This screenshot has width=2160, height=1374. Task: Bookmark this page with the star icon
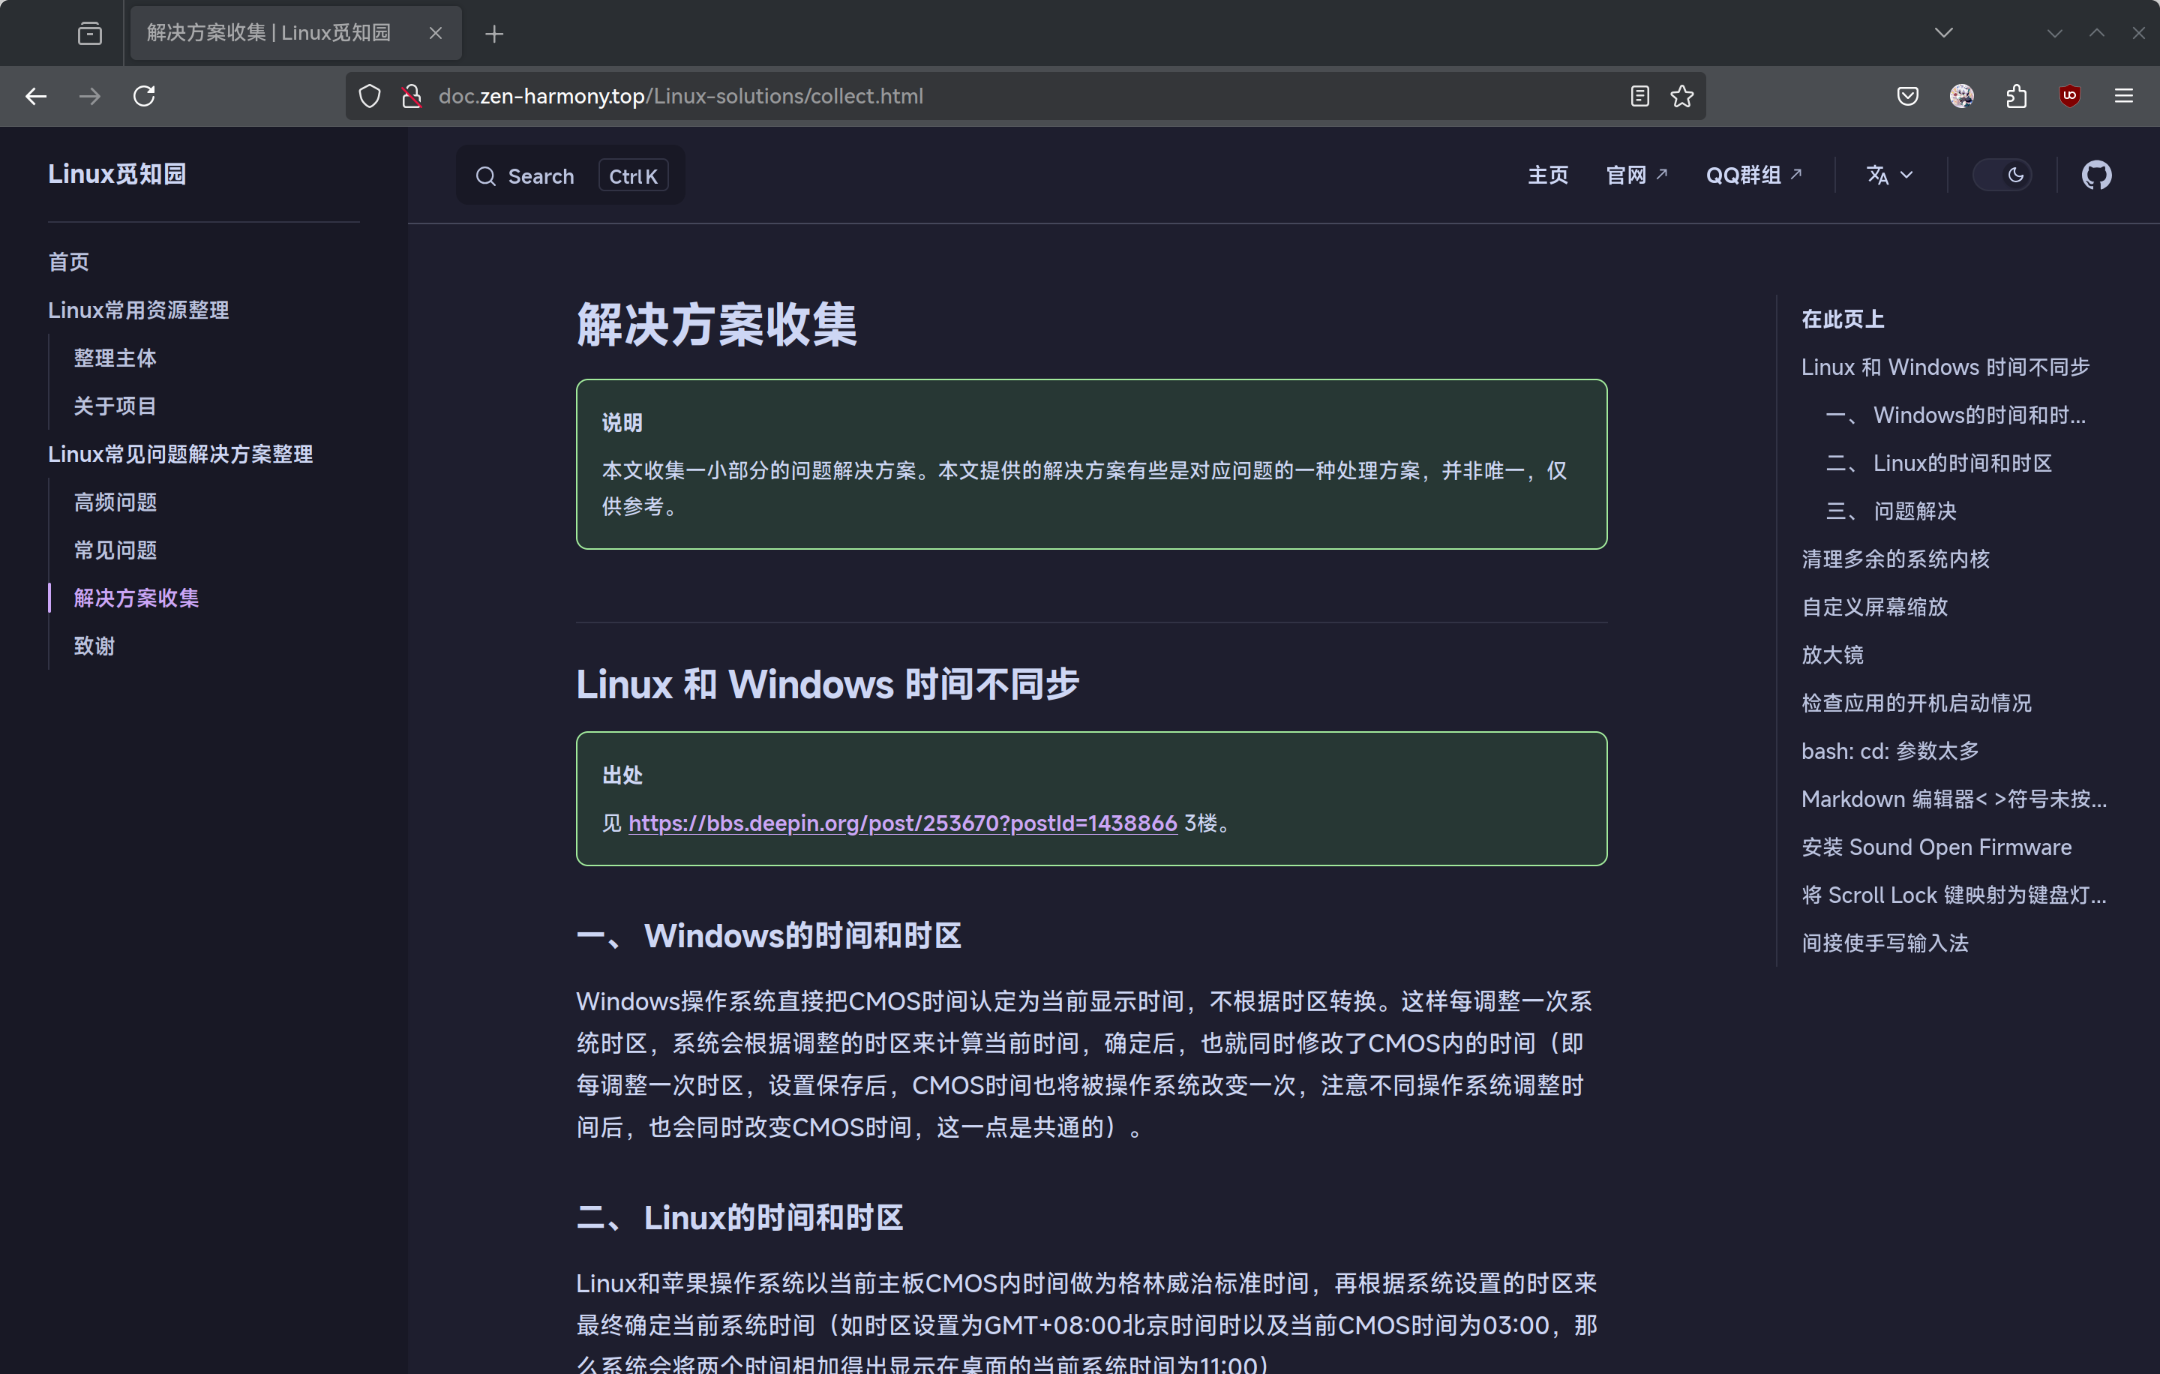point(1681,96)
